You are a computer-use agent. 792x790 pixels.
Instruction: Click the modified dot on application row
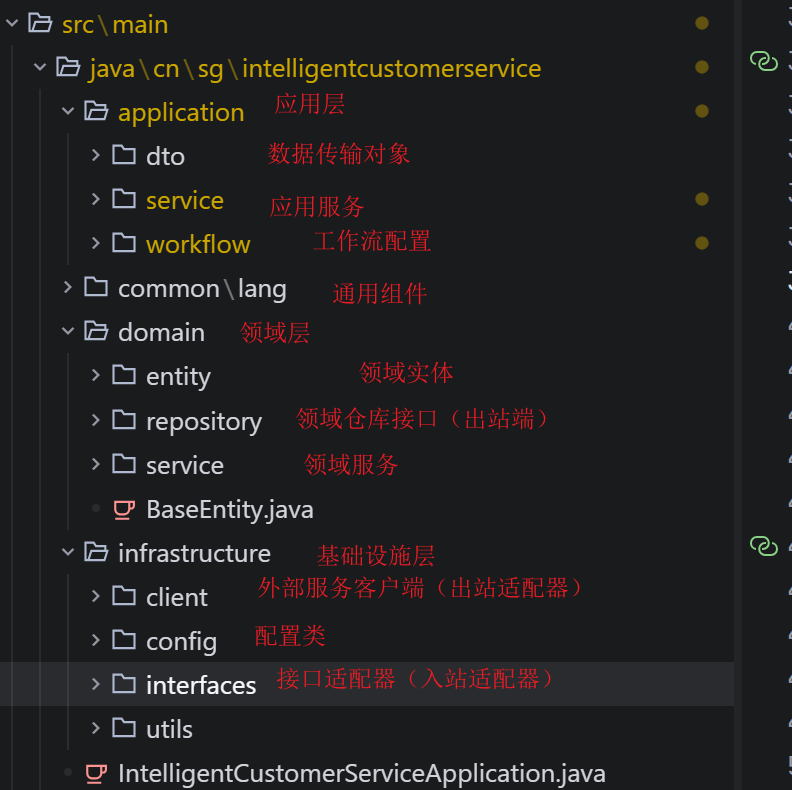click(x=702, y=111)
